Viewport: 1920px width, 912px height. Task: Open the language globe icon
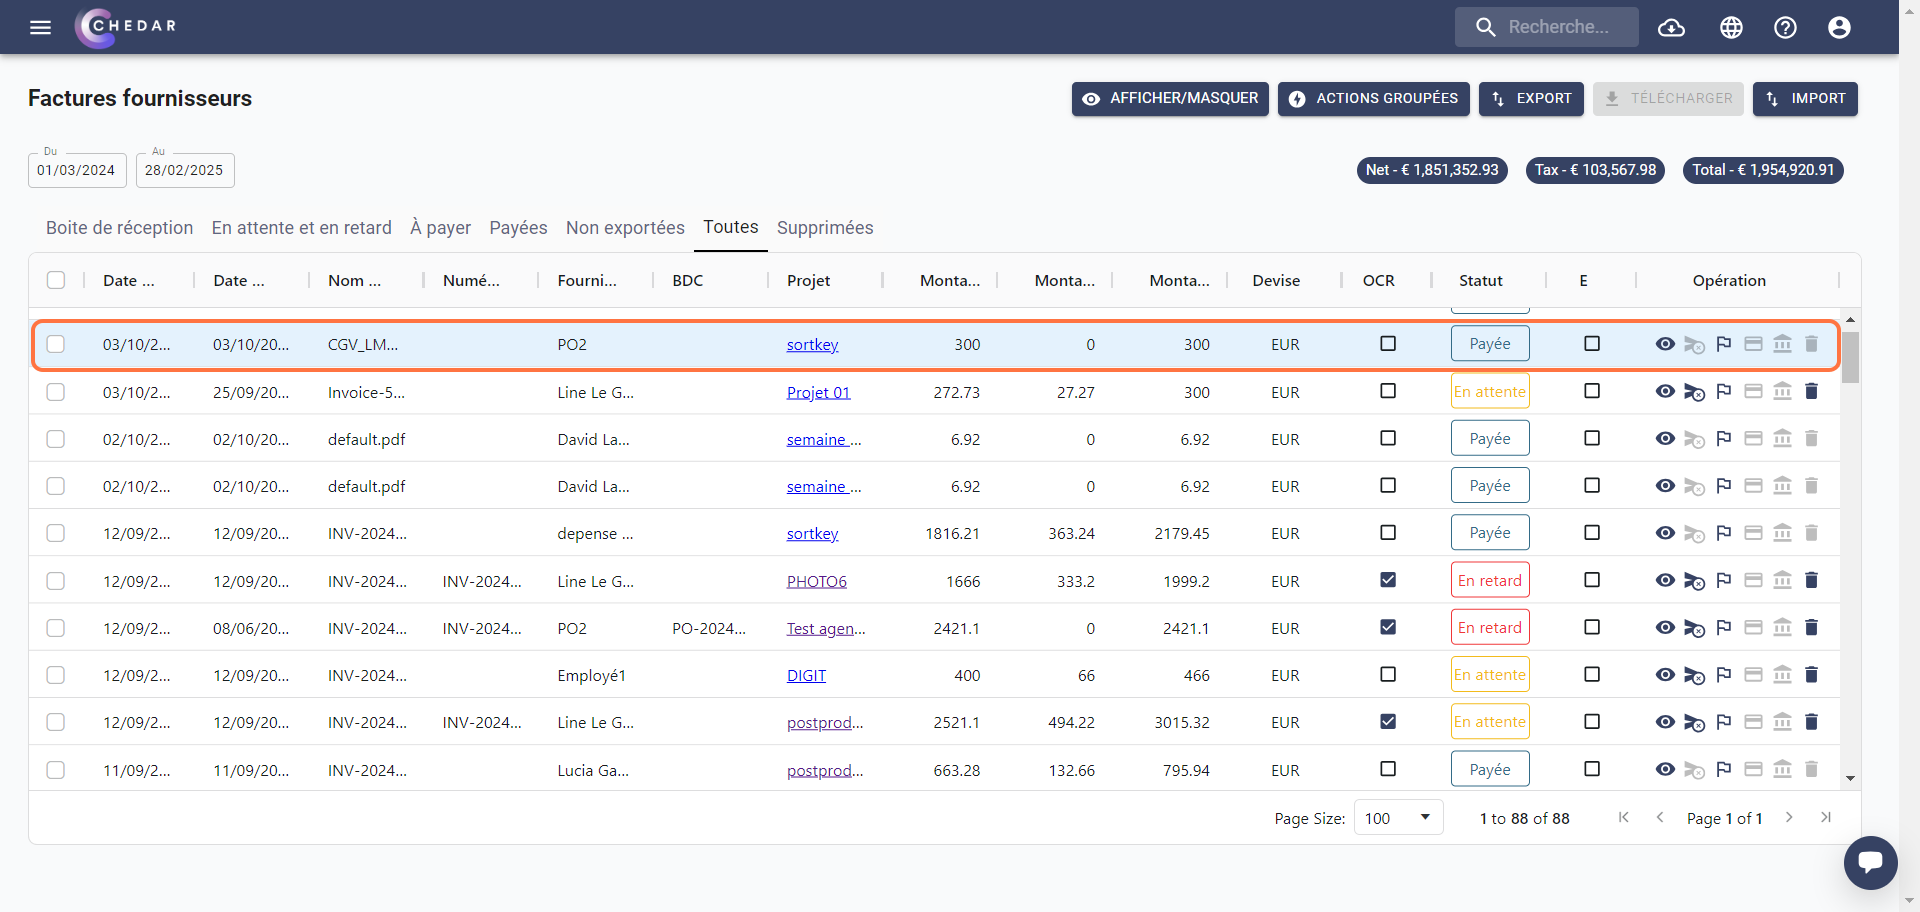coord(1731,27)
